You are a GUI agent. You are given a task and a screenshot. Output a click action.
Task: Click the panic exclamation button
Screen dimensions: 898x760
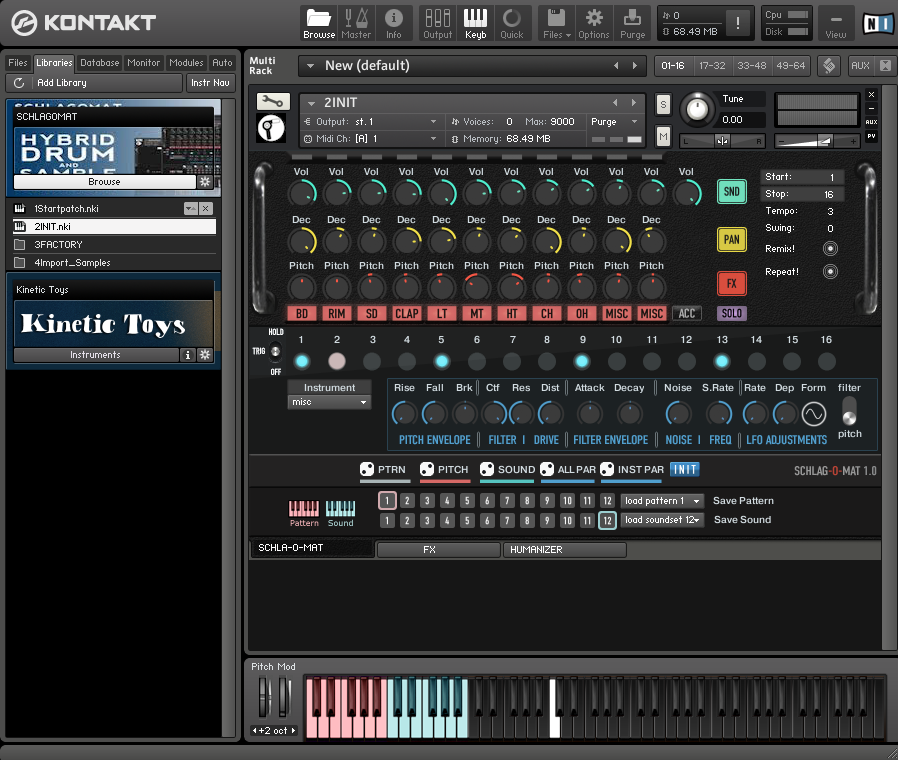[x=738, y=23]
